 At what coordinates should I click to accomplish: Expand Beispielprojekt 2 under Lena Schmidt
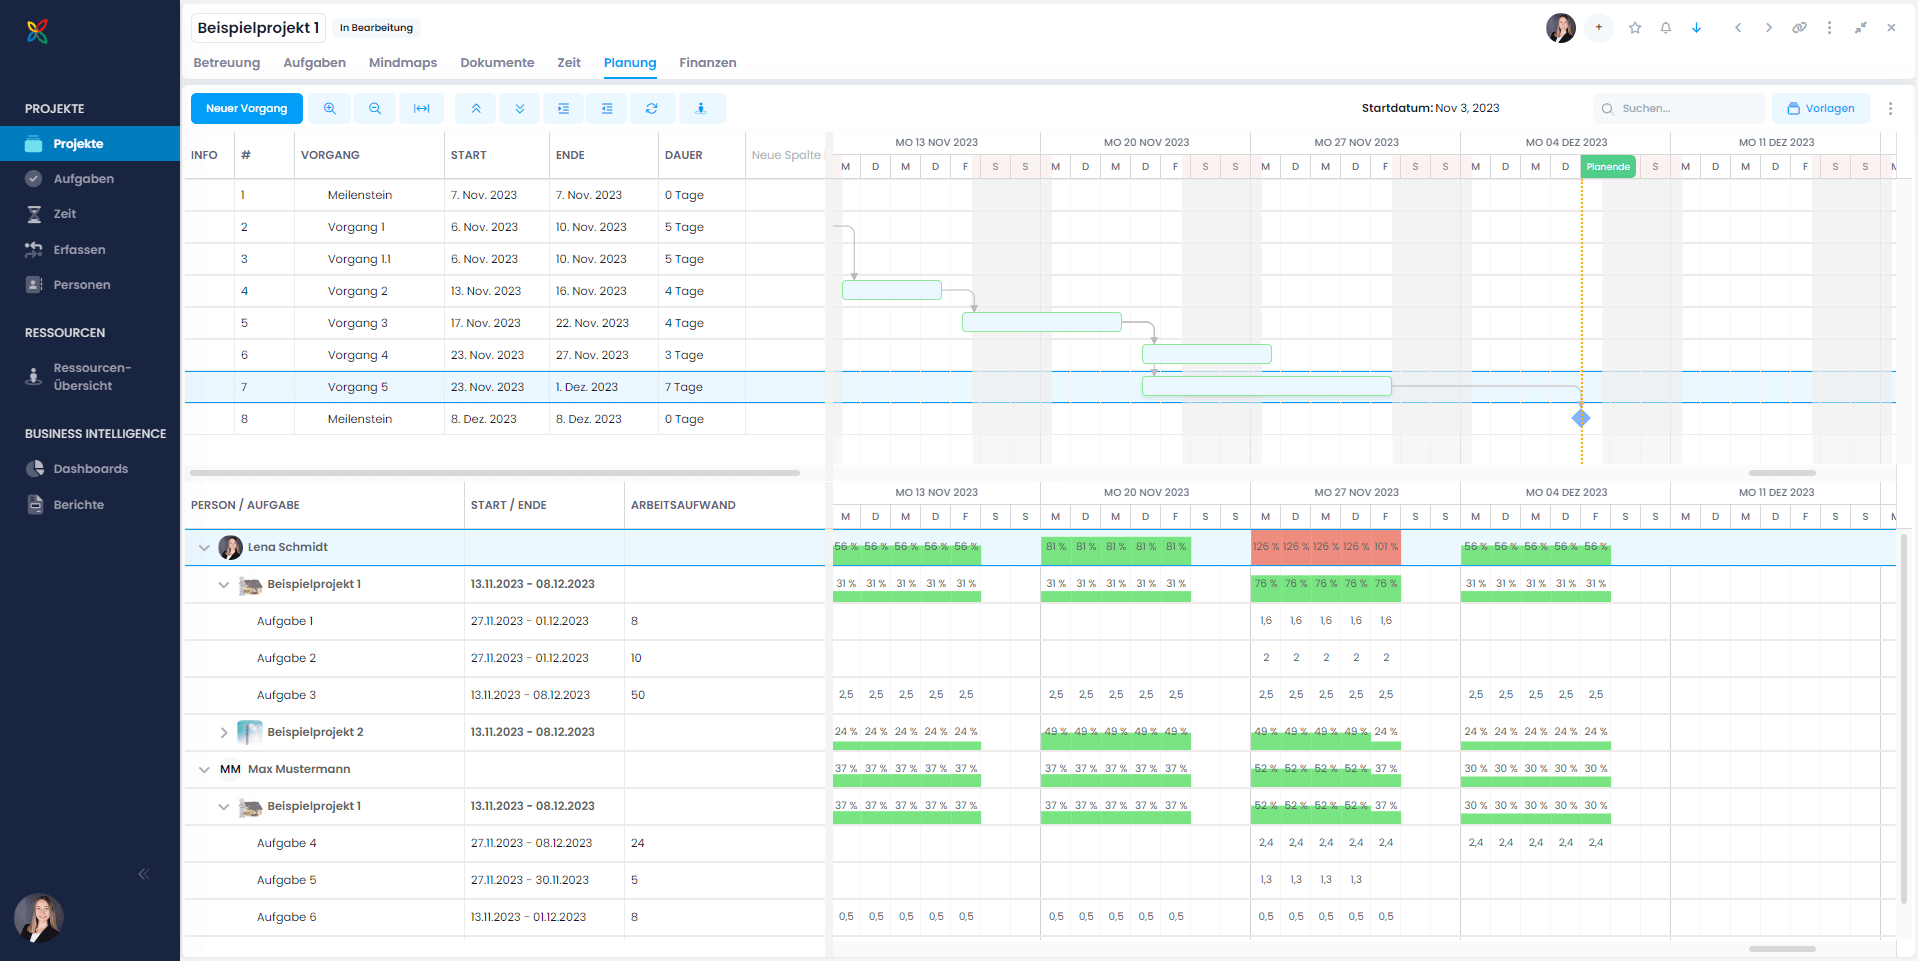pos(224,731)
